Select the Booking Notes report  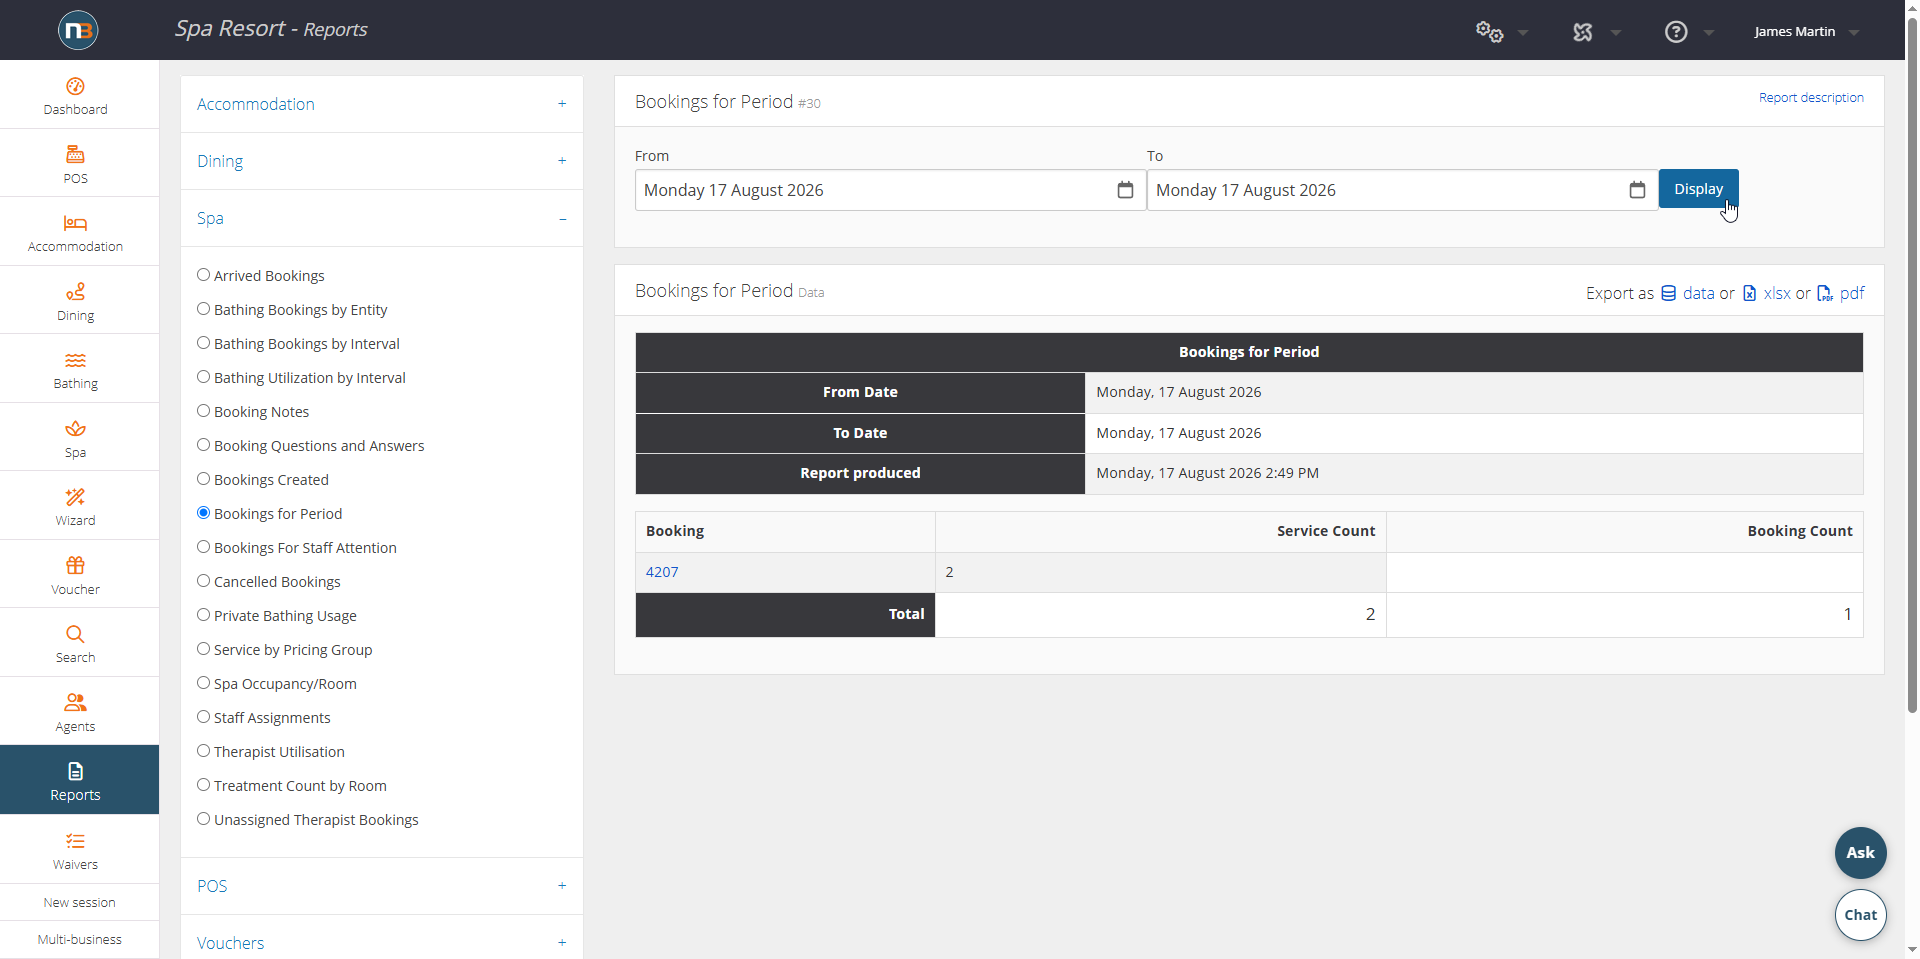pyautogui.click(x=203, y=411)
